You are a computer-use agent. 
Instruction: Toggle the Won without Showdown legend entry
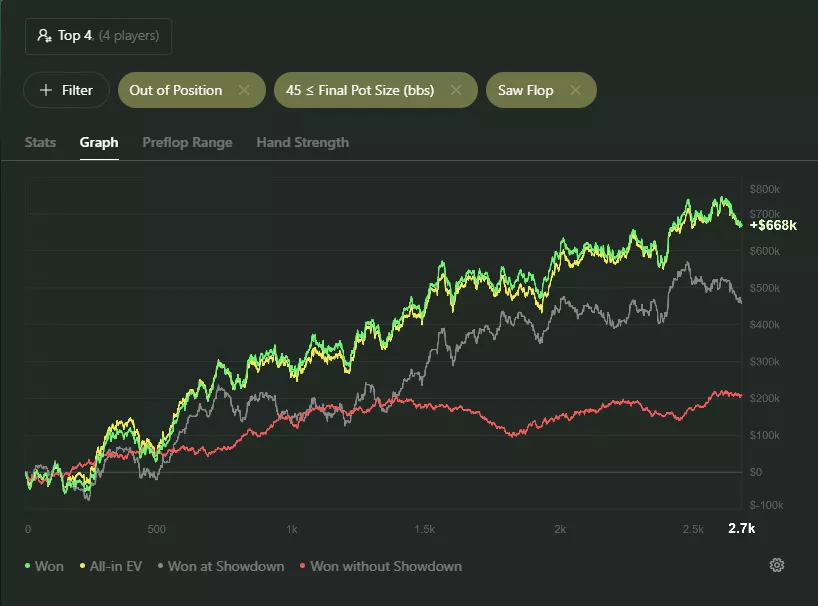click(x=381, y=566)
